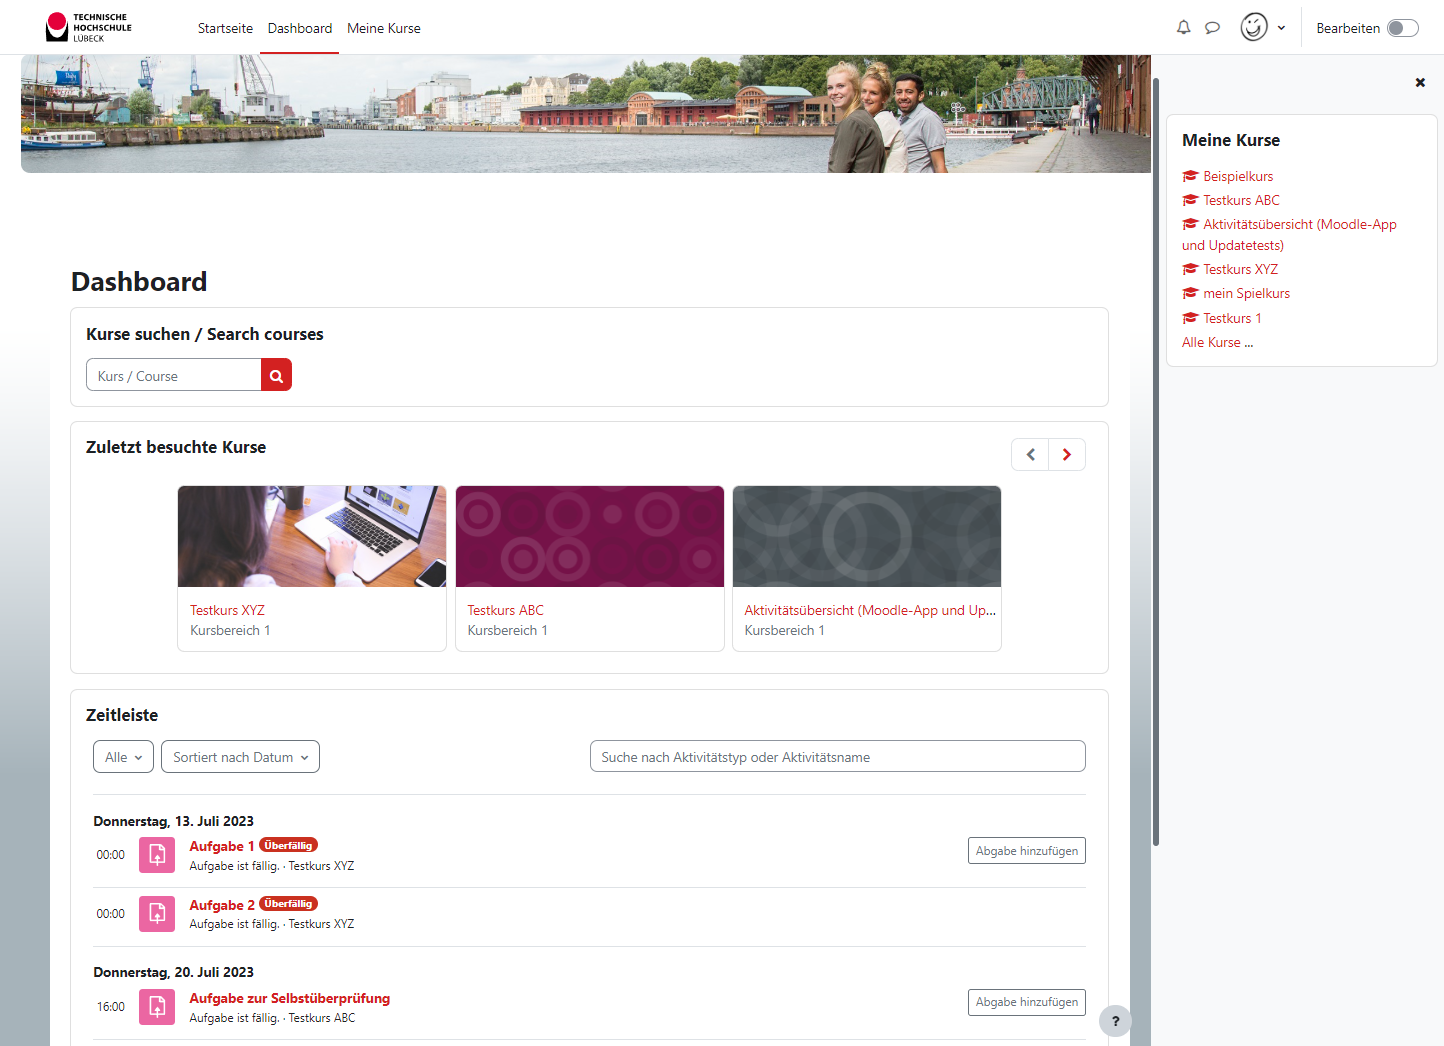Click Abgabe hinzufügen for Aufgabe 1
The image size is (1444, 1046).
coord(1027,851)
